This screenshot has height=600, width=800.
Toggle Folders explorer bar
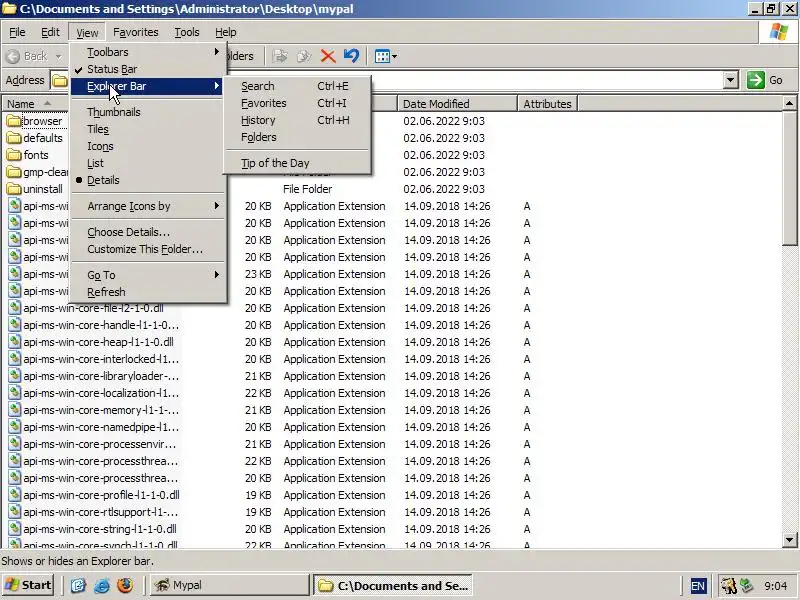coord(297,137)
